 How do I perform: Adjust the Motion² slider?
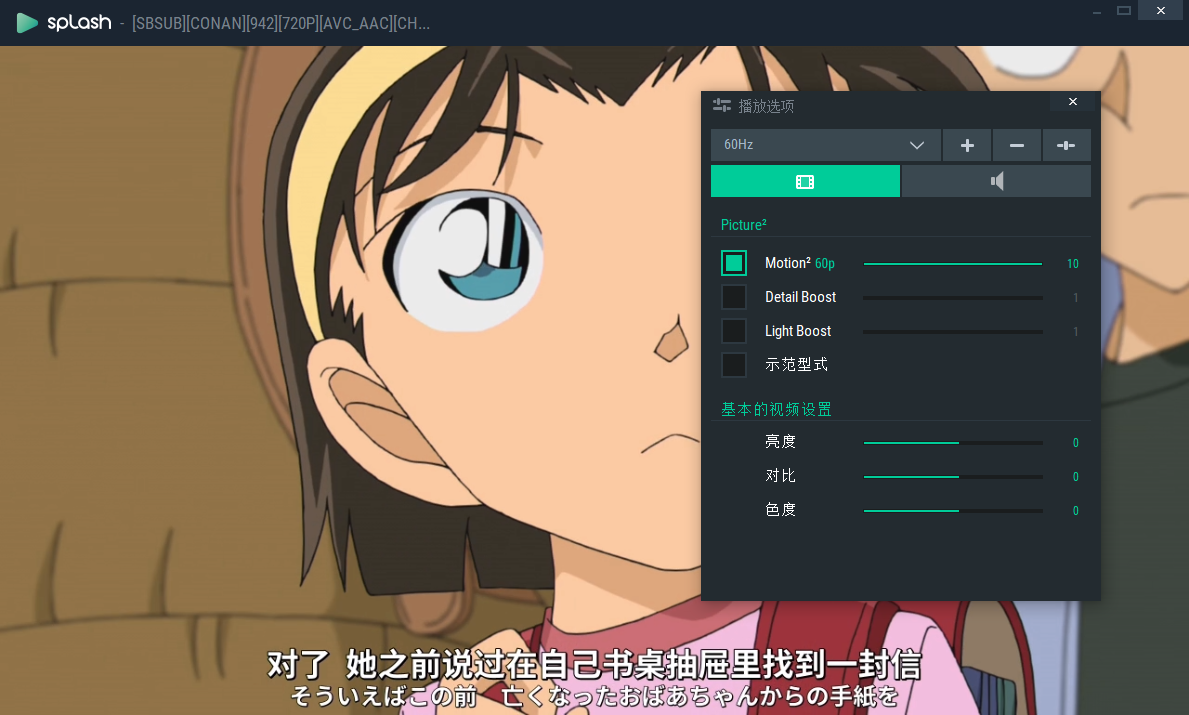coord(952,264)
